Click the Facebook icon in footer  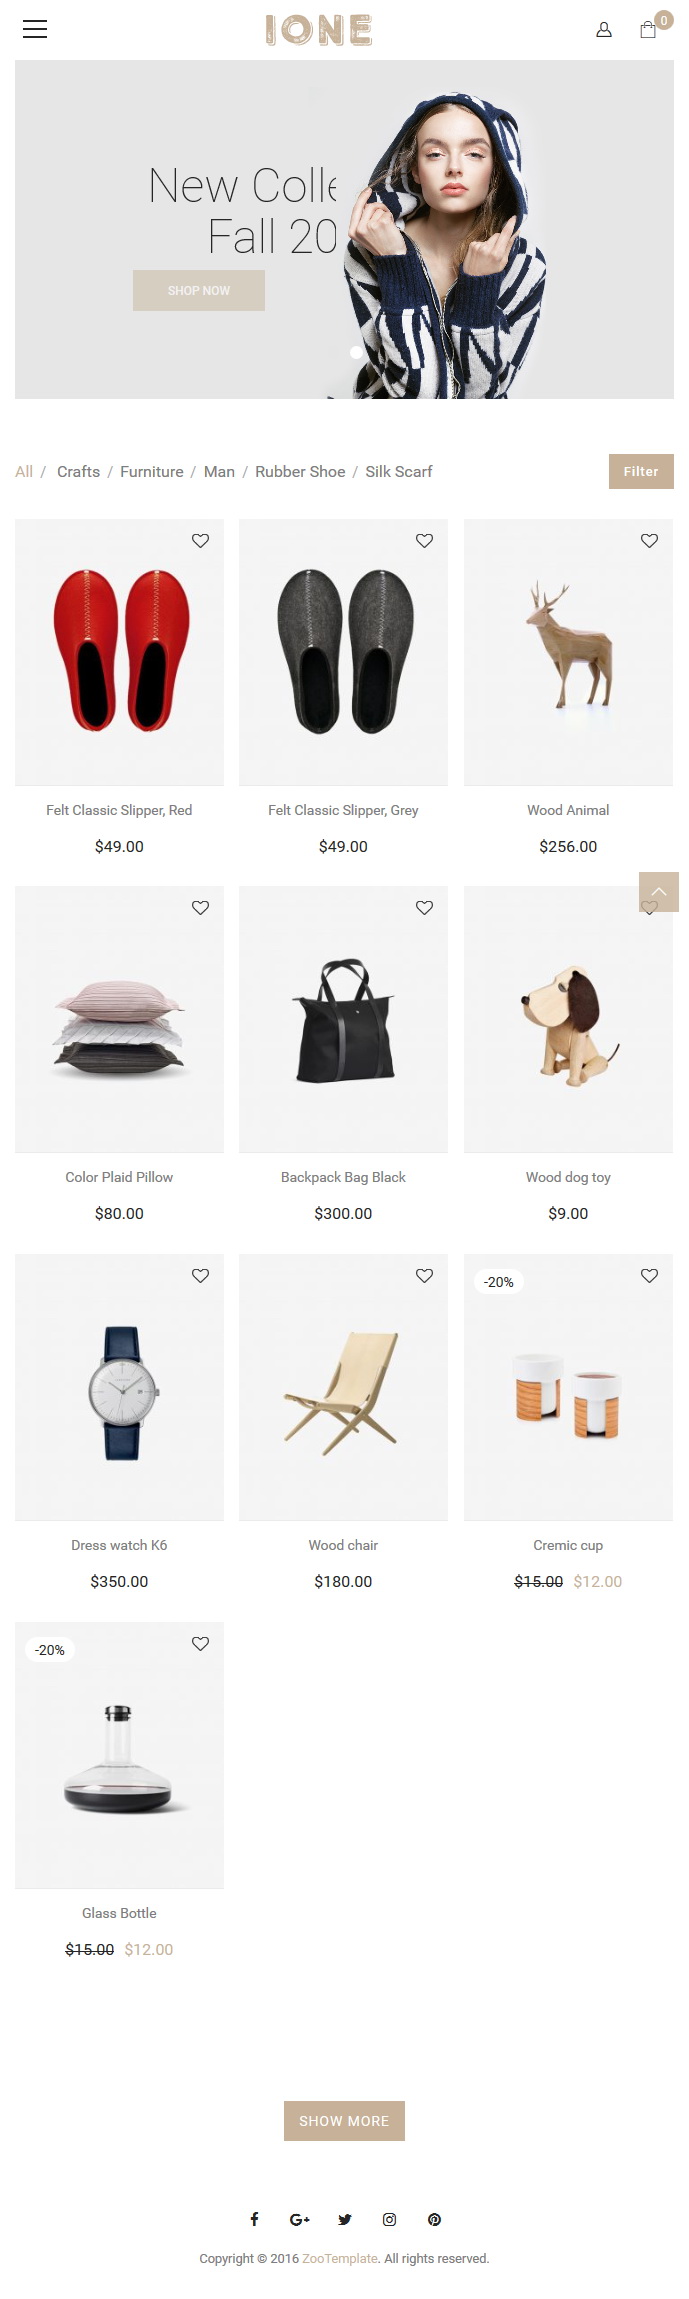pos(254,2219)
